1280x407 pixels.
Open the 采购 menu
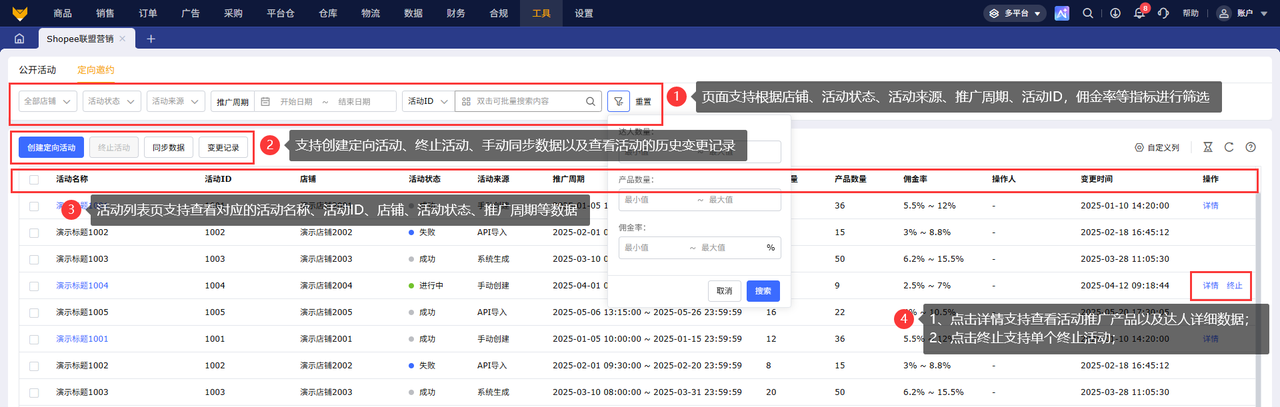[x=233, y=13]
